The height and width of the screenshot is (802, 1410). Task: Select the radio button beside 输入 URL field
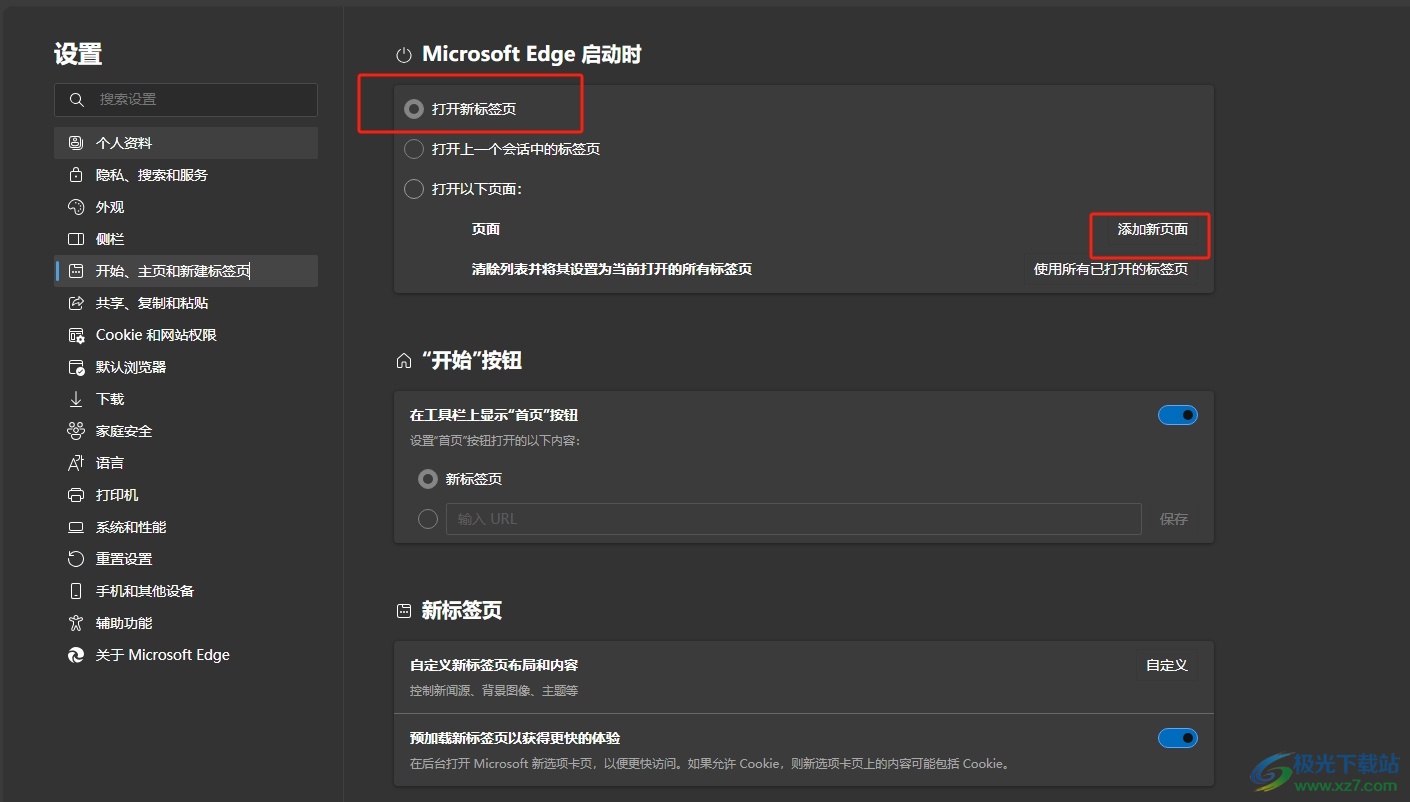[x=428, y=519]
